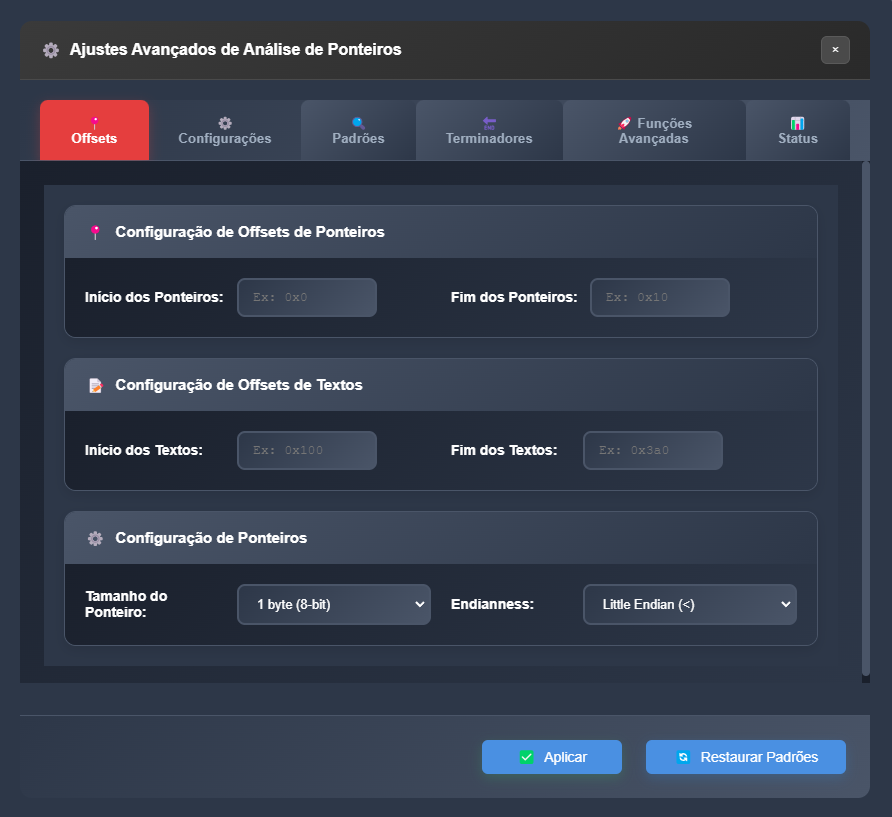Click the green checkmark icon on Aplicar

pyautogui.click(x=527, y=757)
